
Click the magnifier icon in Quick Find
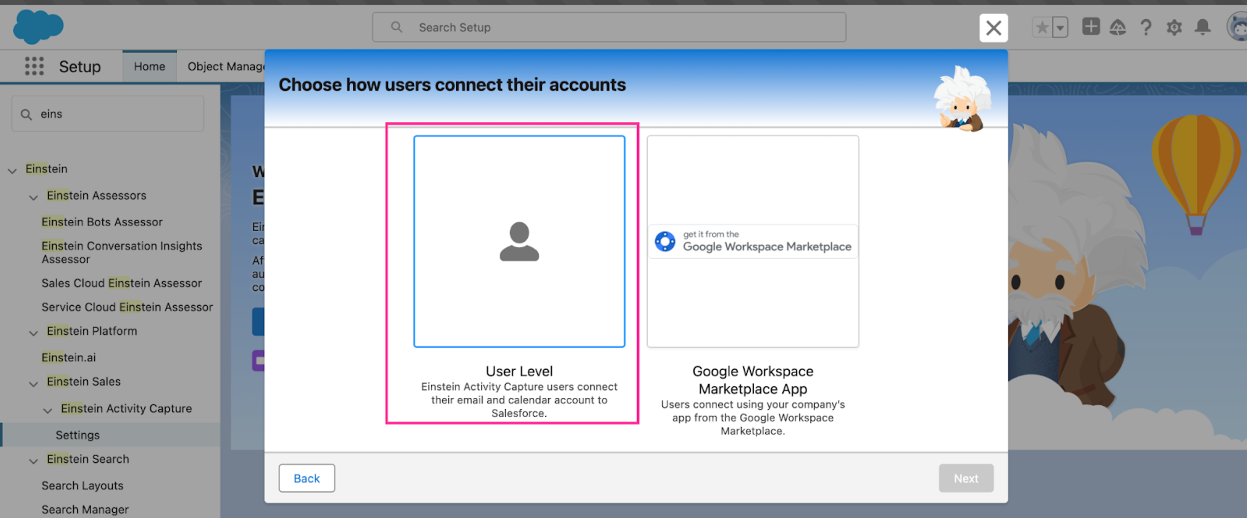pyautogui.click(x=26, y=114)
